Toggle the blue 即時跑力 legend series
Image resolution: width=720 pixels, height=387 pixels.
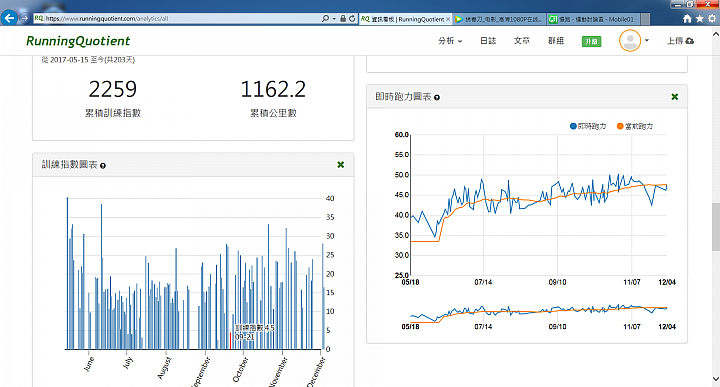click(x=588, y=126)
